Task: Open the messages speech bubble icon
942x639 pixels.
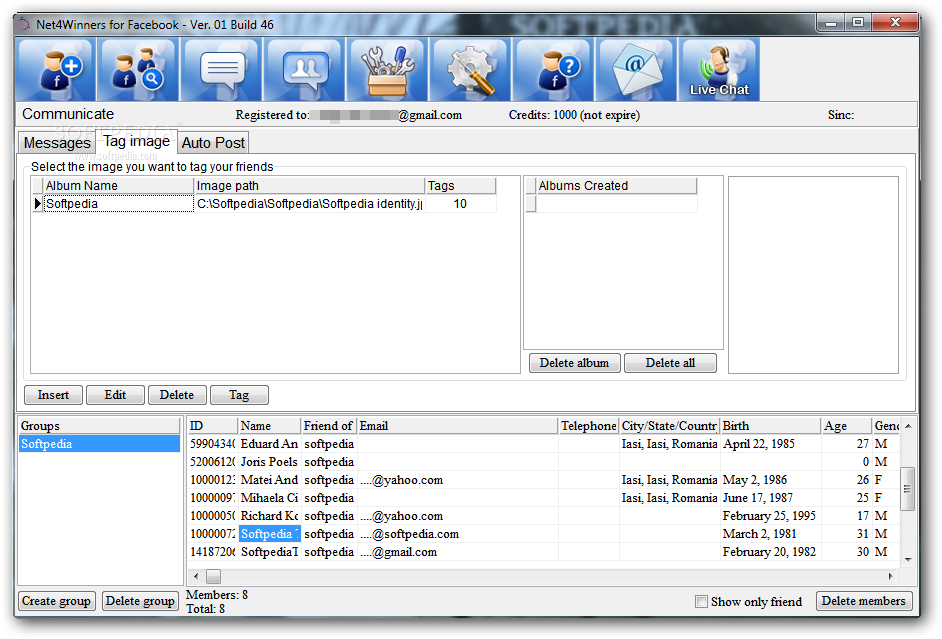Action: [221, 70]
